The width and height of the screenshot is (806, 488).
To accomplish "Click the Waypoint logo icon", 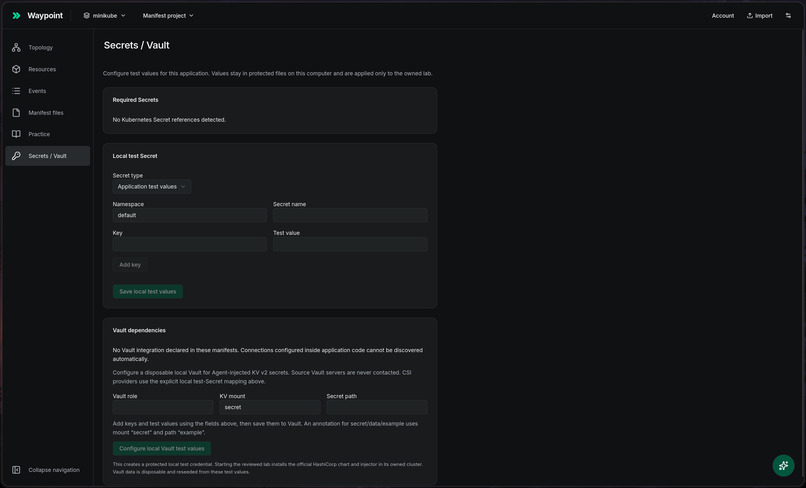I will 16,15.
